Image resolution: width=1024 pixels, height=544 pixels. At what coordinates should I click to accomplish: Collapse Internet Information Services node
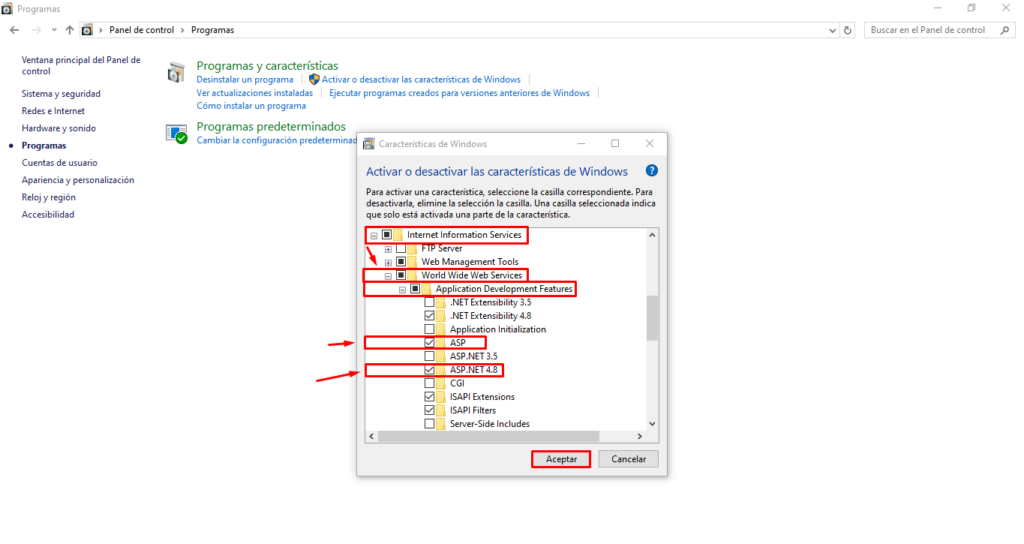[374, 235]
